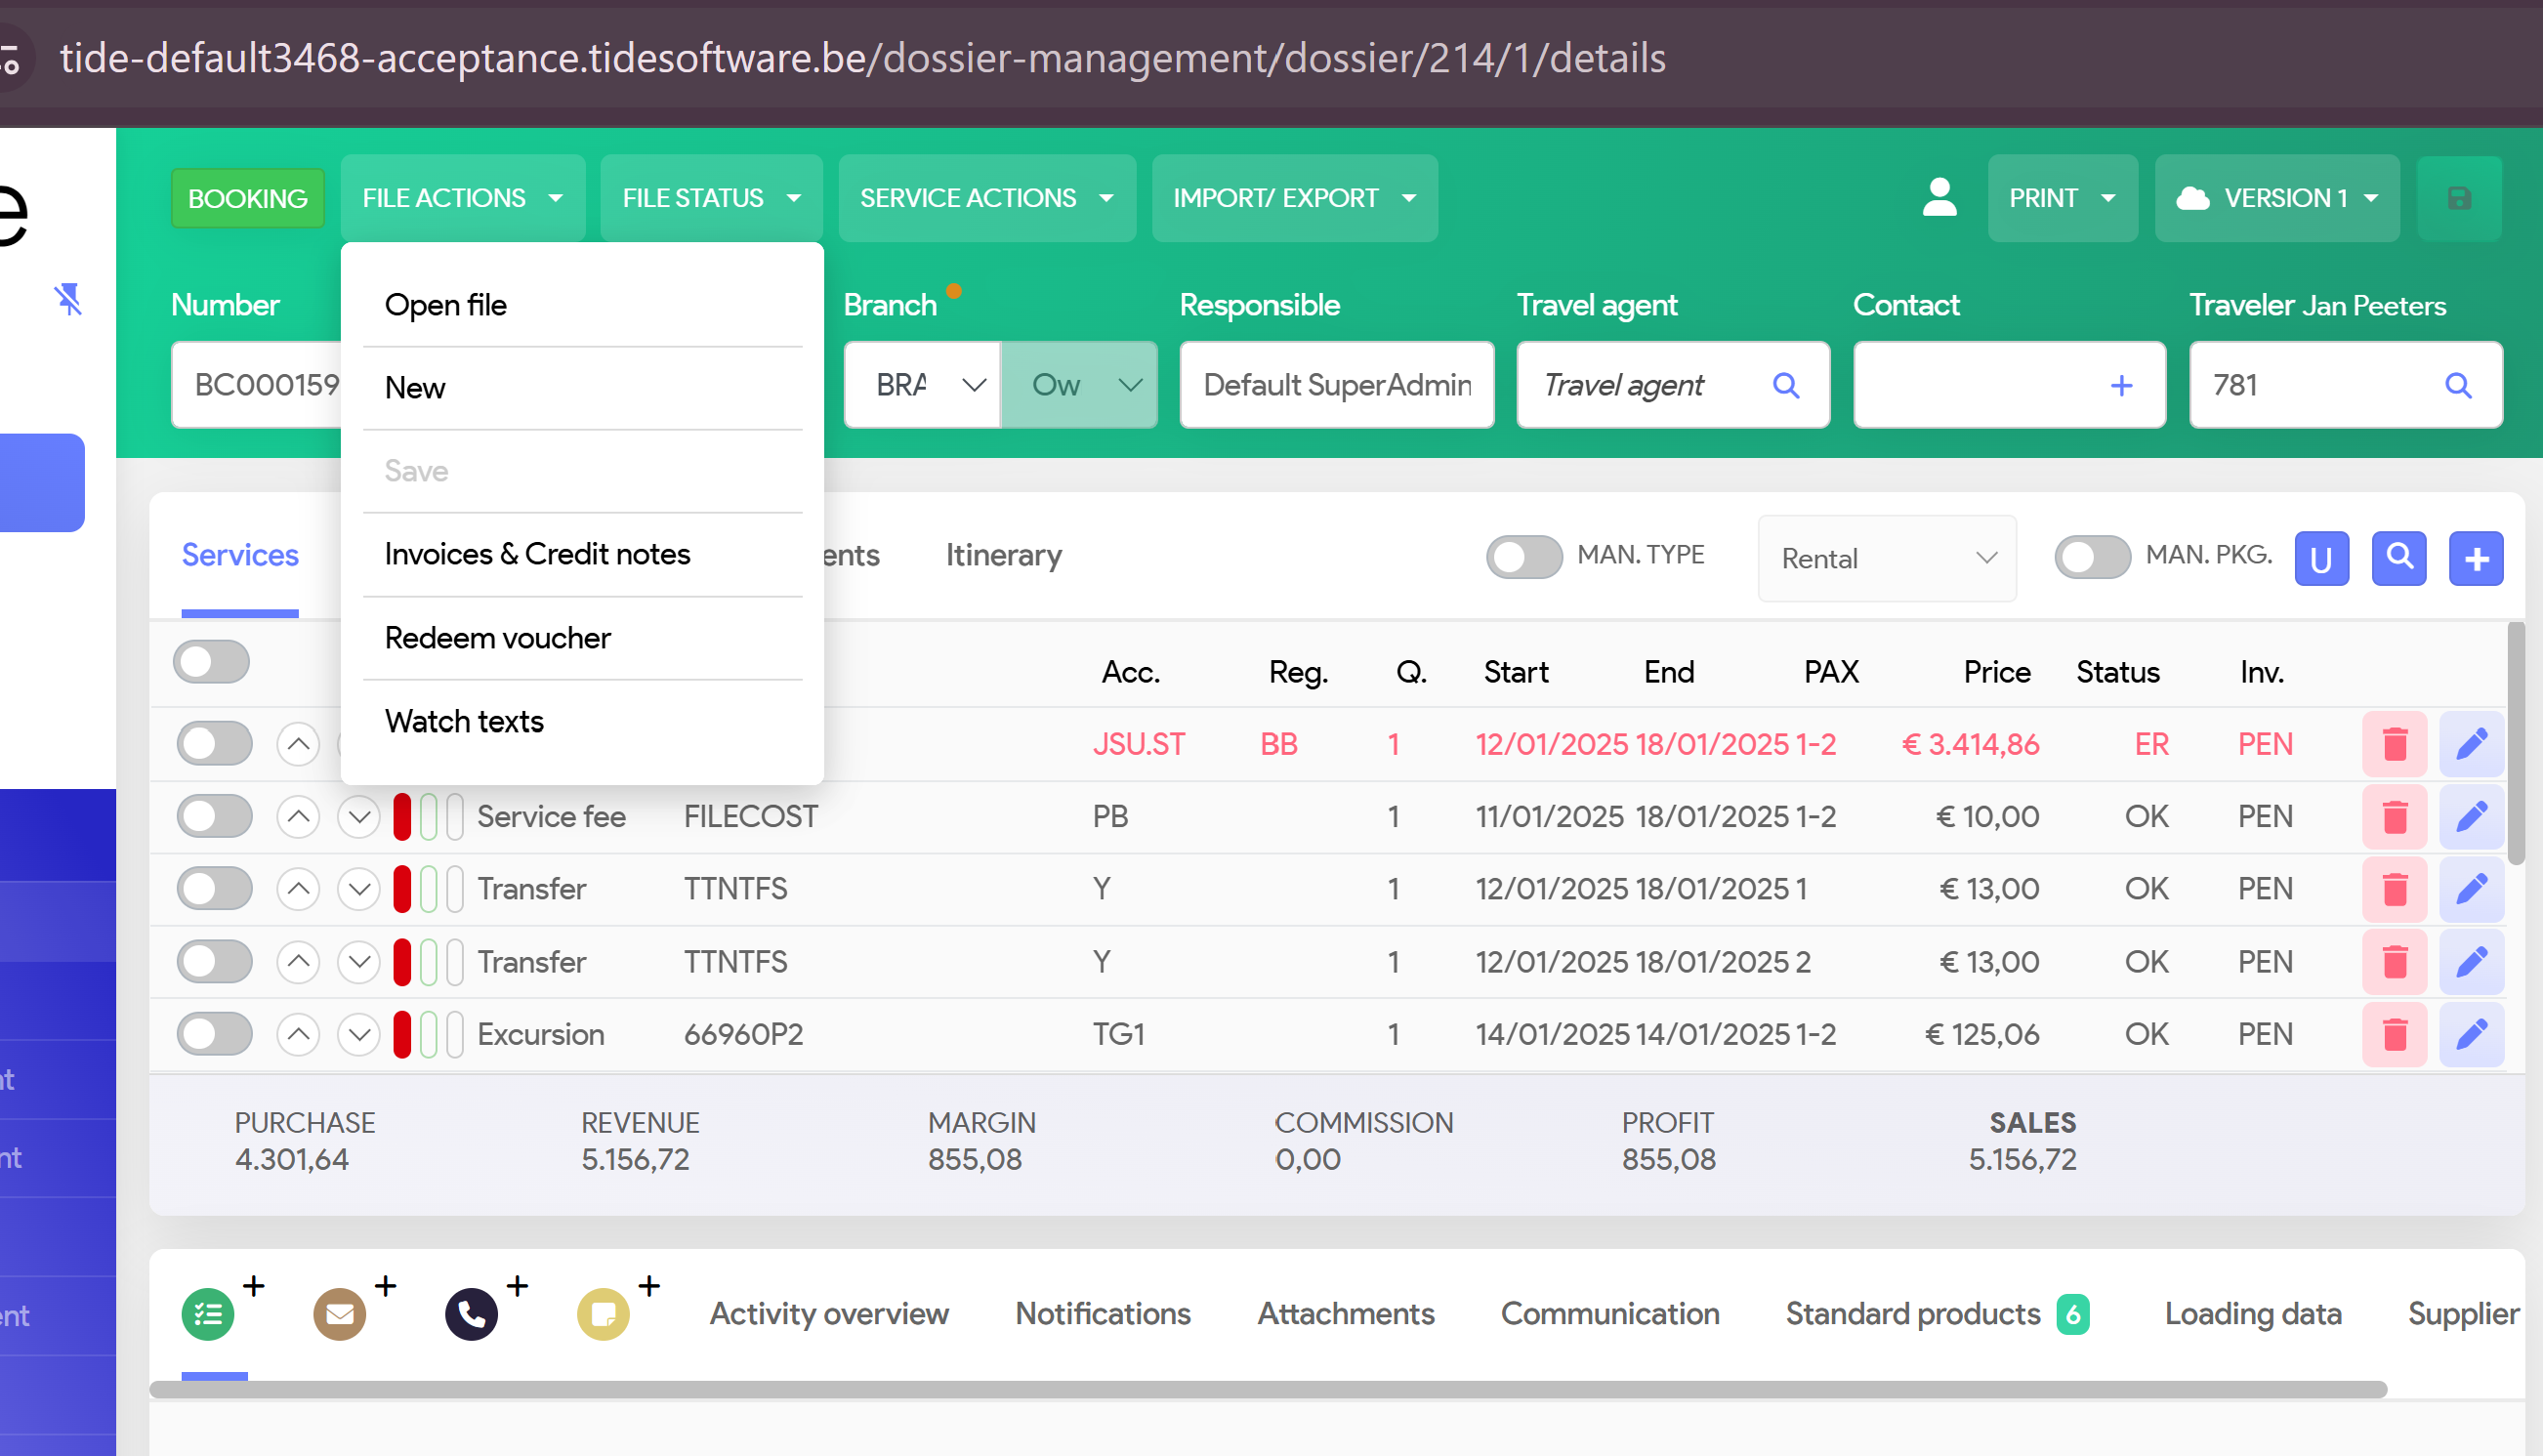The height and width of the screenshot is (1456, 2543).
Task: Select Invoices & Credit notes menu item
Action: pos(537,554)
